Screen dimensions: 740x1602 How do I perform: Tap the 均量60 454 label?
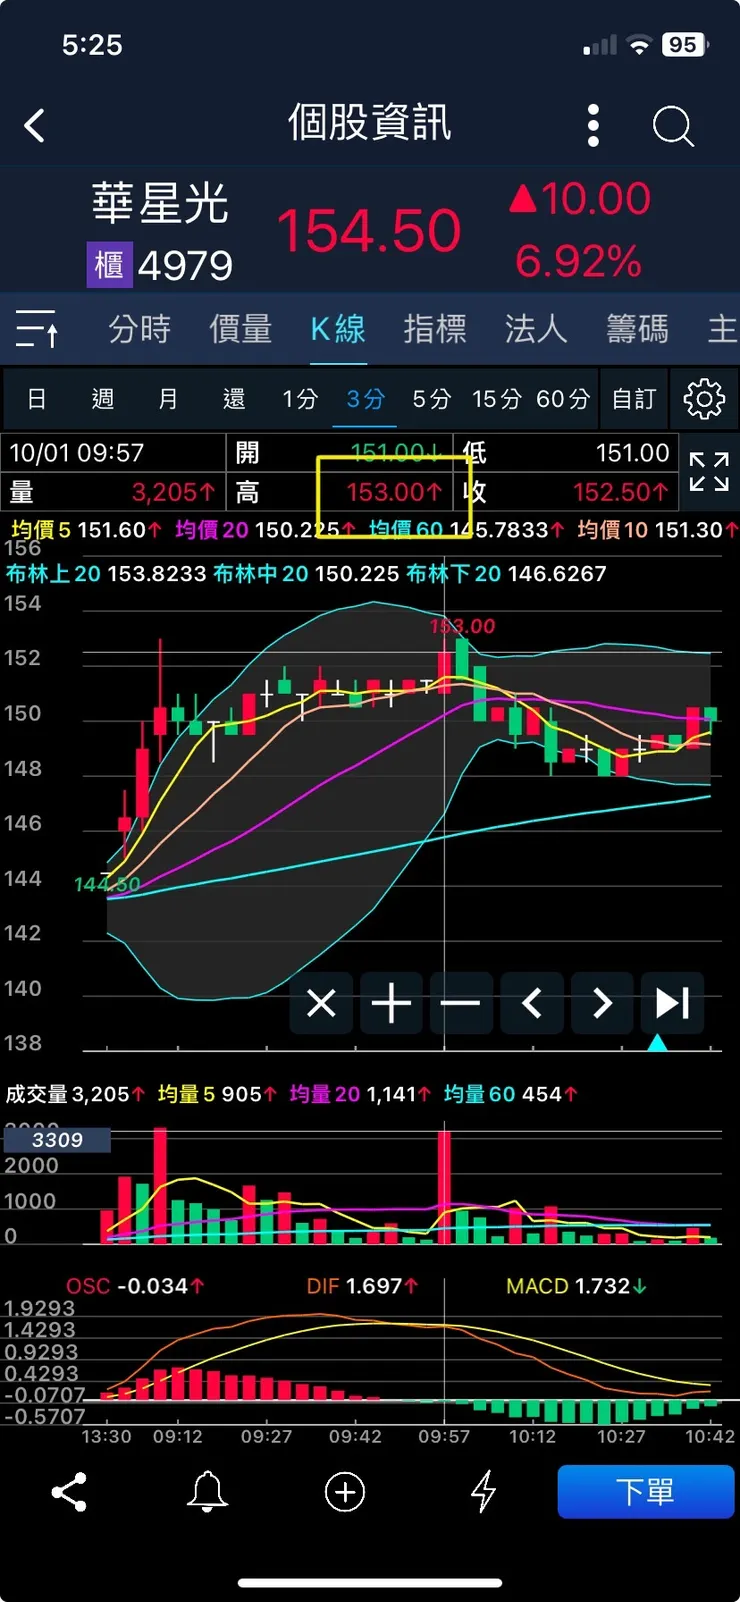(x=510, y=1094)
